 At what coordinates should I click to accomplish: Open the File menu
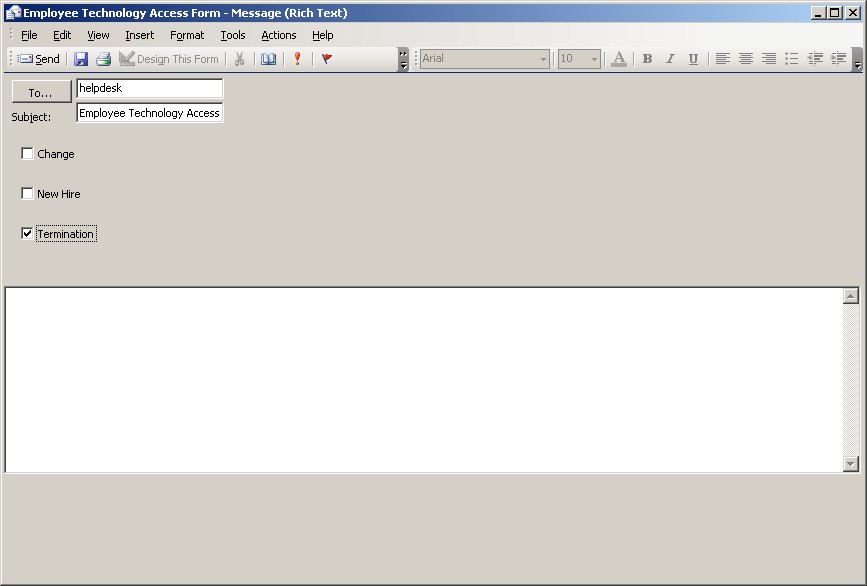pyautogui.click(x=29, y=35)
